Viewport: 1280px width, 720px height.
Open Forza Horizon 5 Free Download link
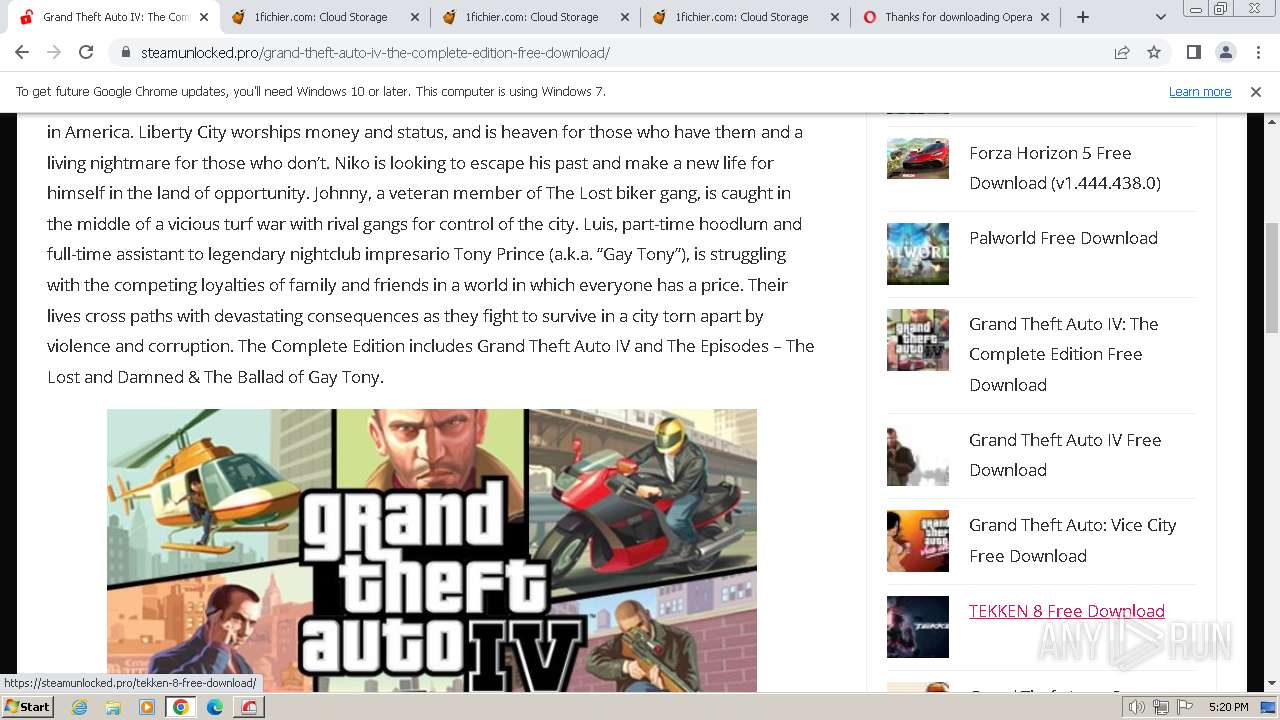point(1064,168)
